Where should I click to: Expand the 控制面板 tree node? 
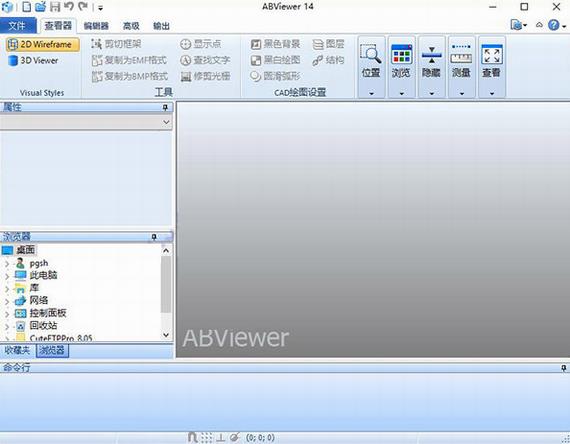7,314
